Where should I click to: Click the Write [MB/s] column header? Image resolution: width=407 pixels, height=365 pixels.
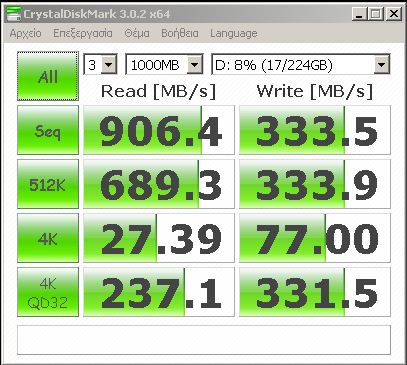point(315,91)
